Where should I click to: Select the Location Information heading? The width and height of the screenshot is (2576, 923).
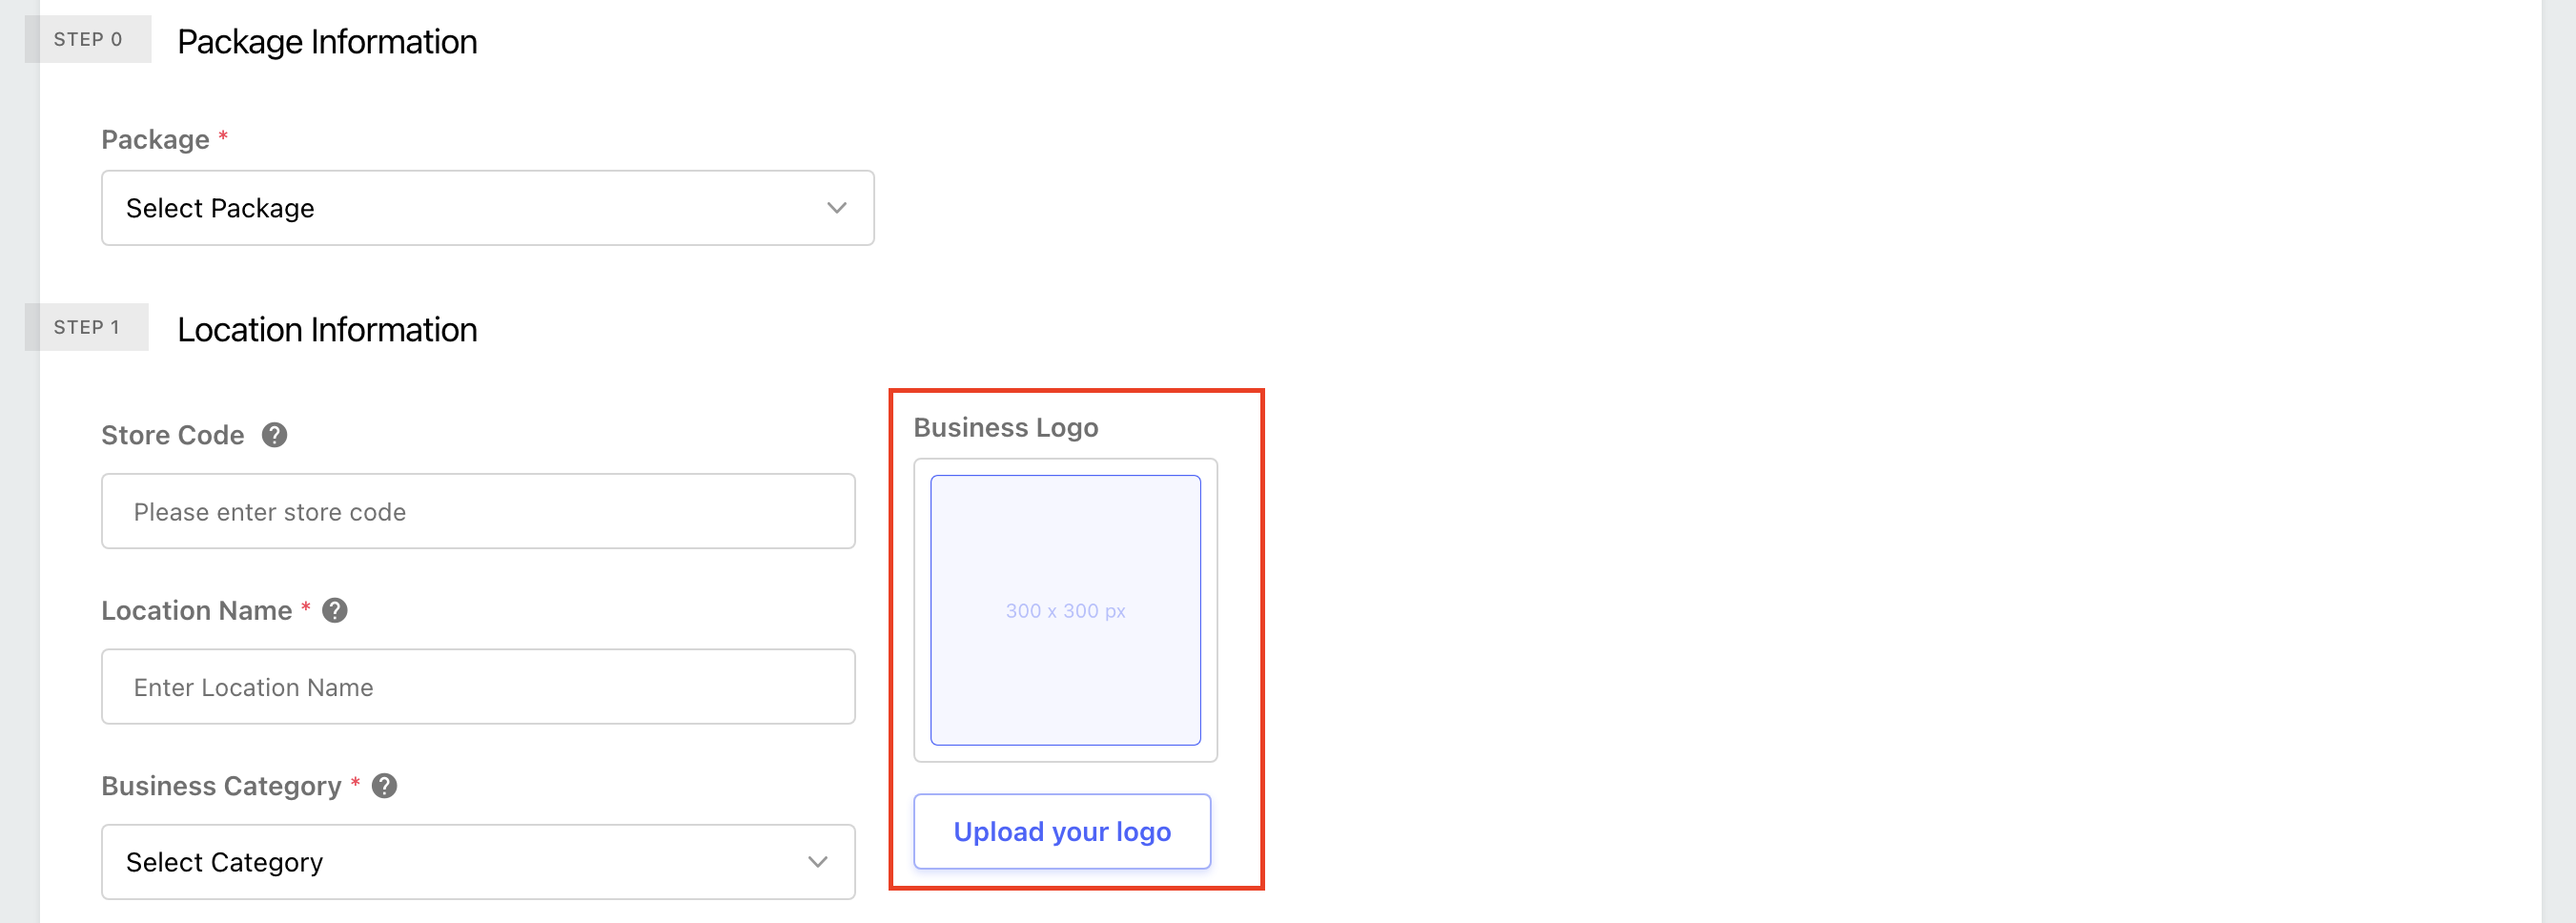click(327, 330)
